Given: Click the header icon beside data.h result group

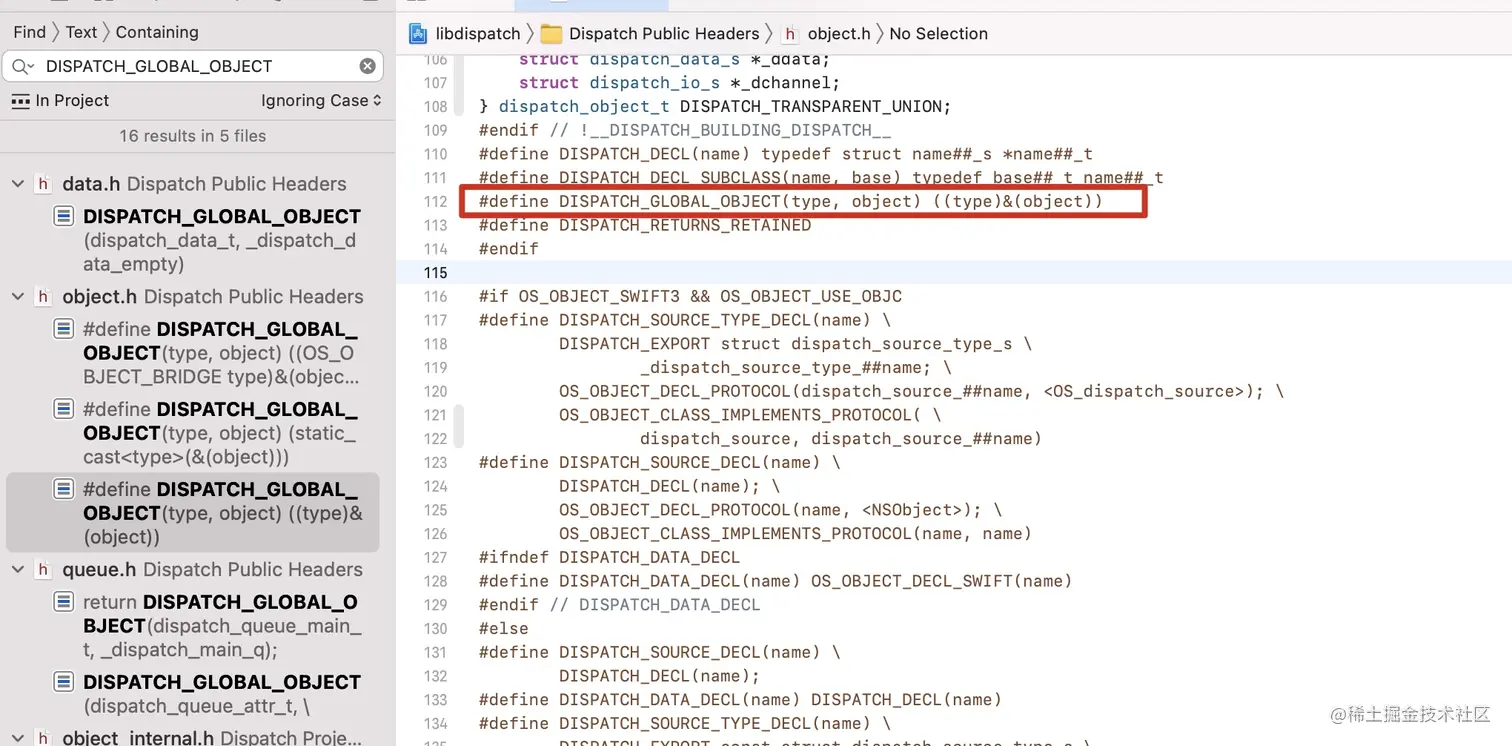Looking at the screenshot, I should 43,184.
